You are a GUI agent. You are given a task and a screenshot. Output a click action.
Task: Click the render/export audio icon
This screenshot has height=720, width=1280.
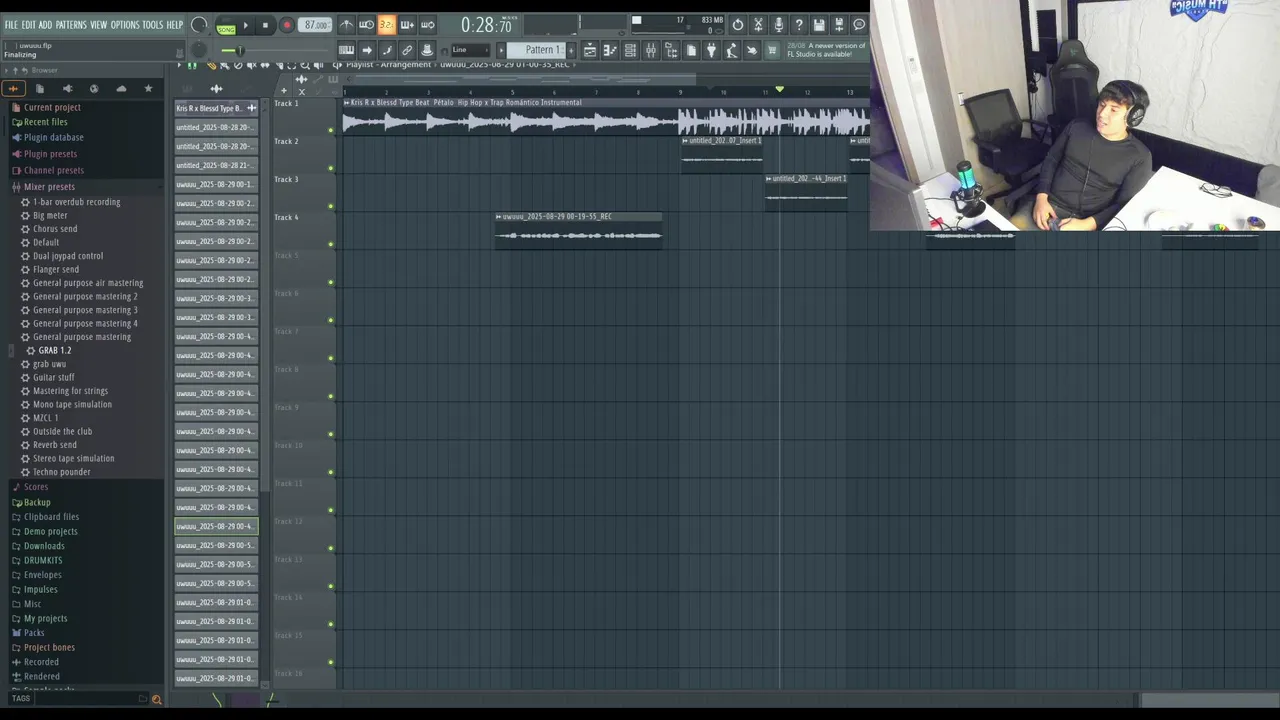[x=839, y=25]
